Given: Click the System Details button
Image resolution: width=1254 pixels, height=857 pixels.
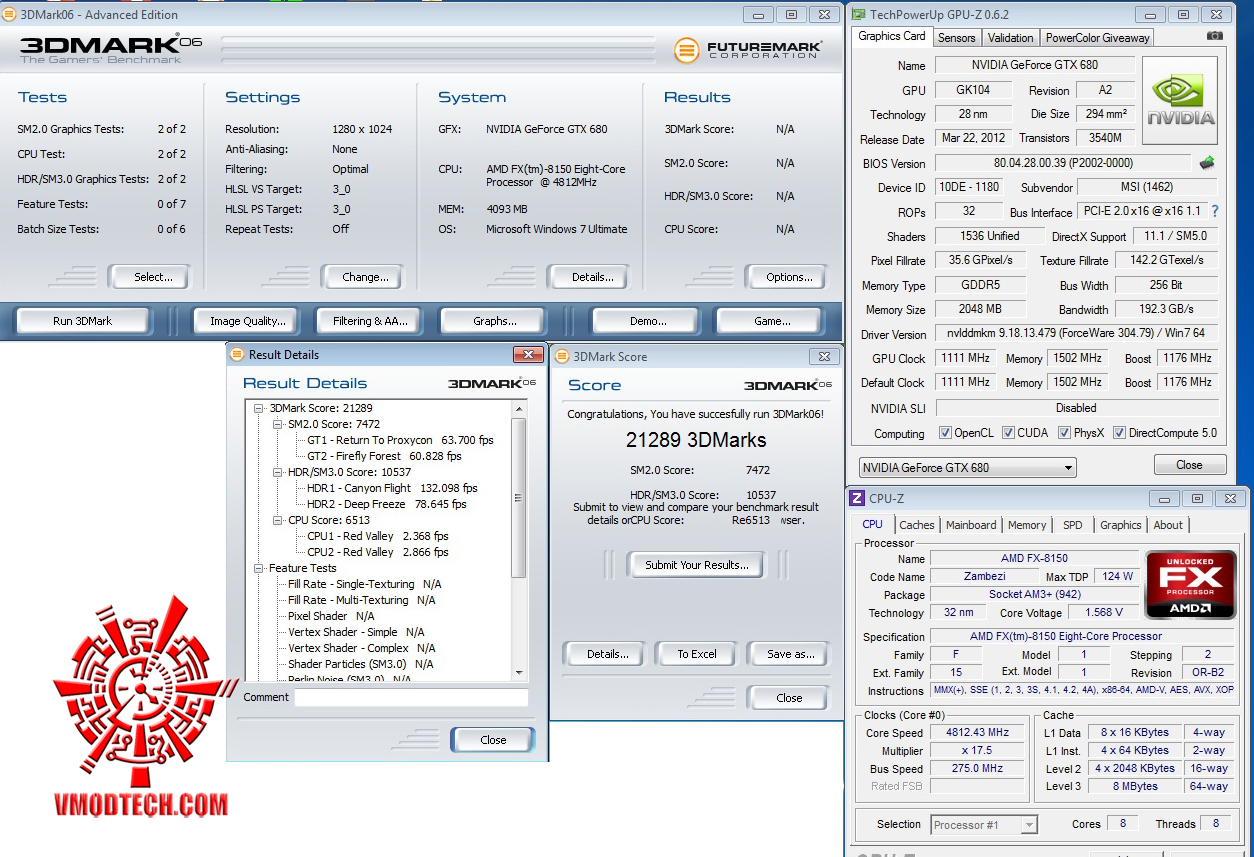Looking at the screenshot, I should click(x=591, y=277).
